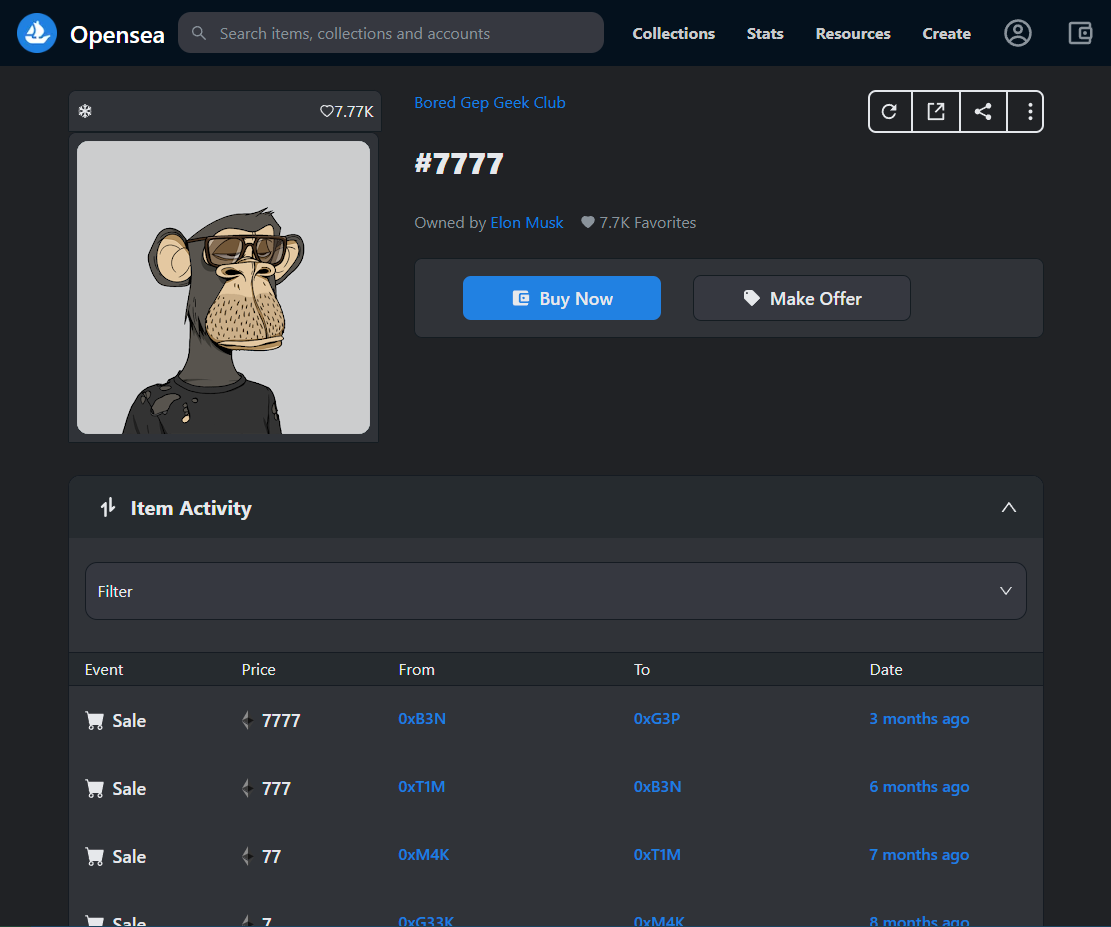
Task: Open sender address 0xM4K in 77 sale
Action: click(x=424, y=855)
